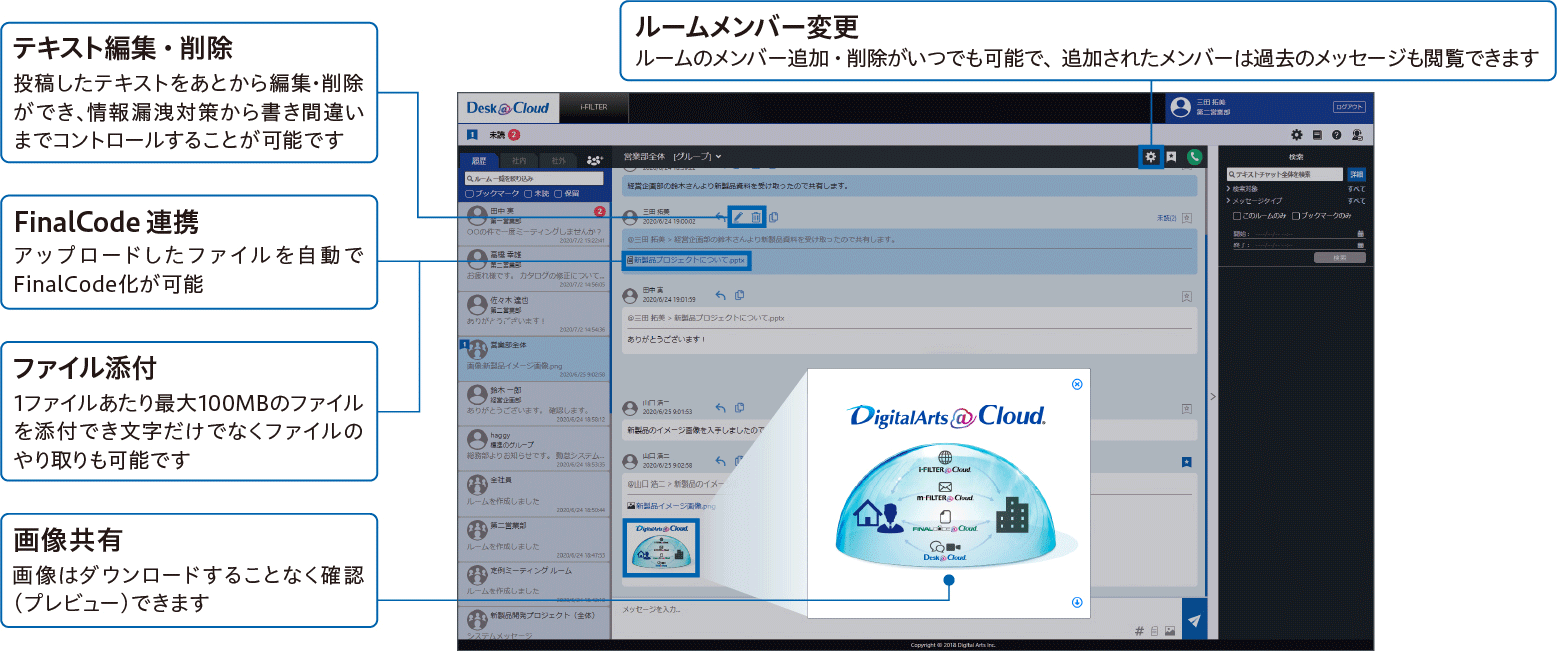
Task: Filter rooms using ルーム一覧を絞り込み field
Action: pyautogui.click(x=534, y=178)
